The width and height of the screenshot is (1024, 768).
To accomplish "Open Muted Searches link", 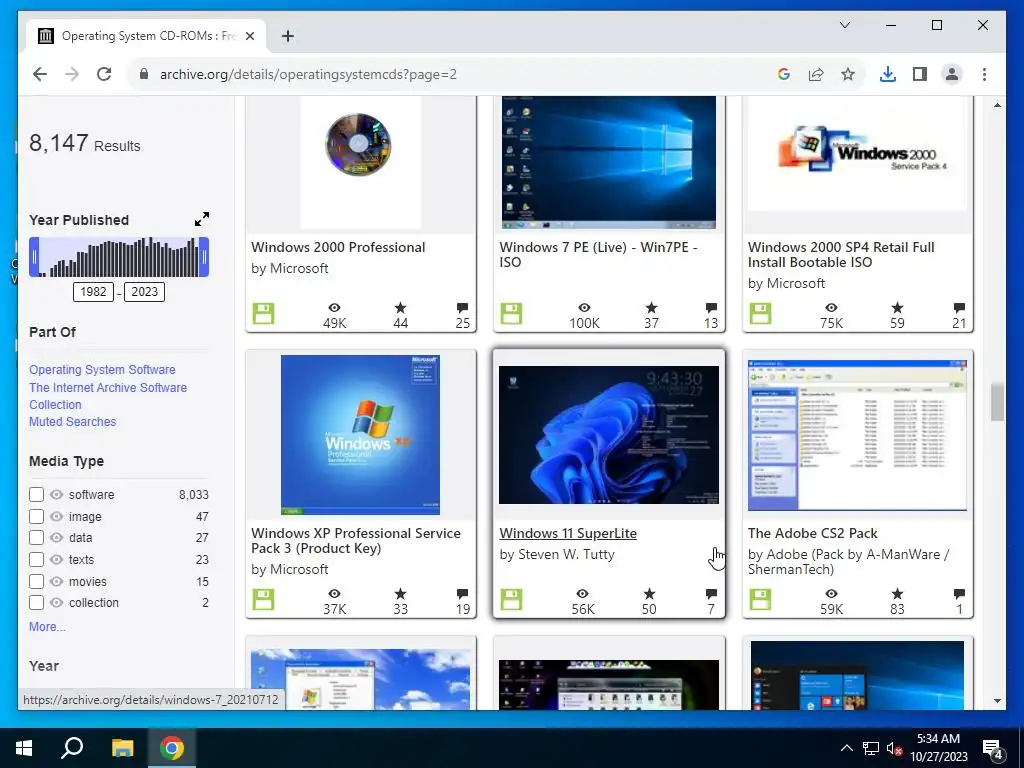I will (72, 422).
